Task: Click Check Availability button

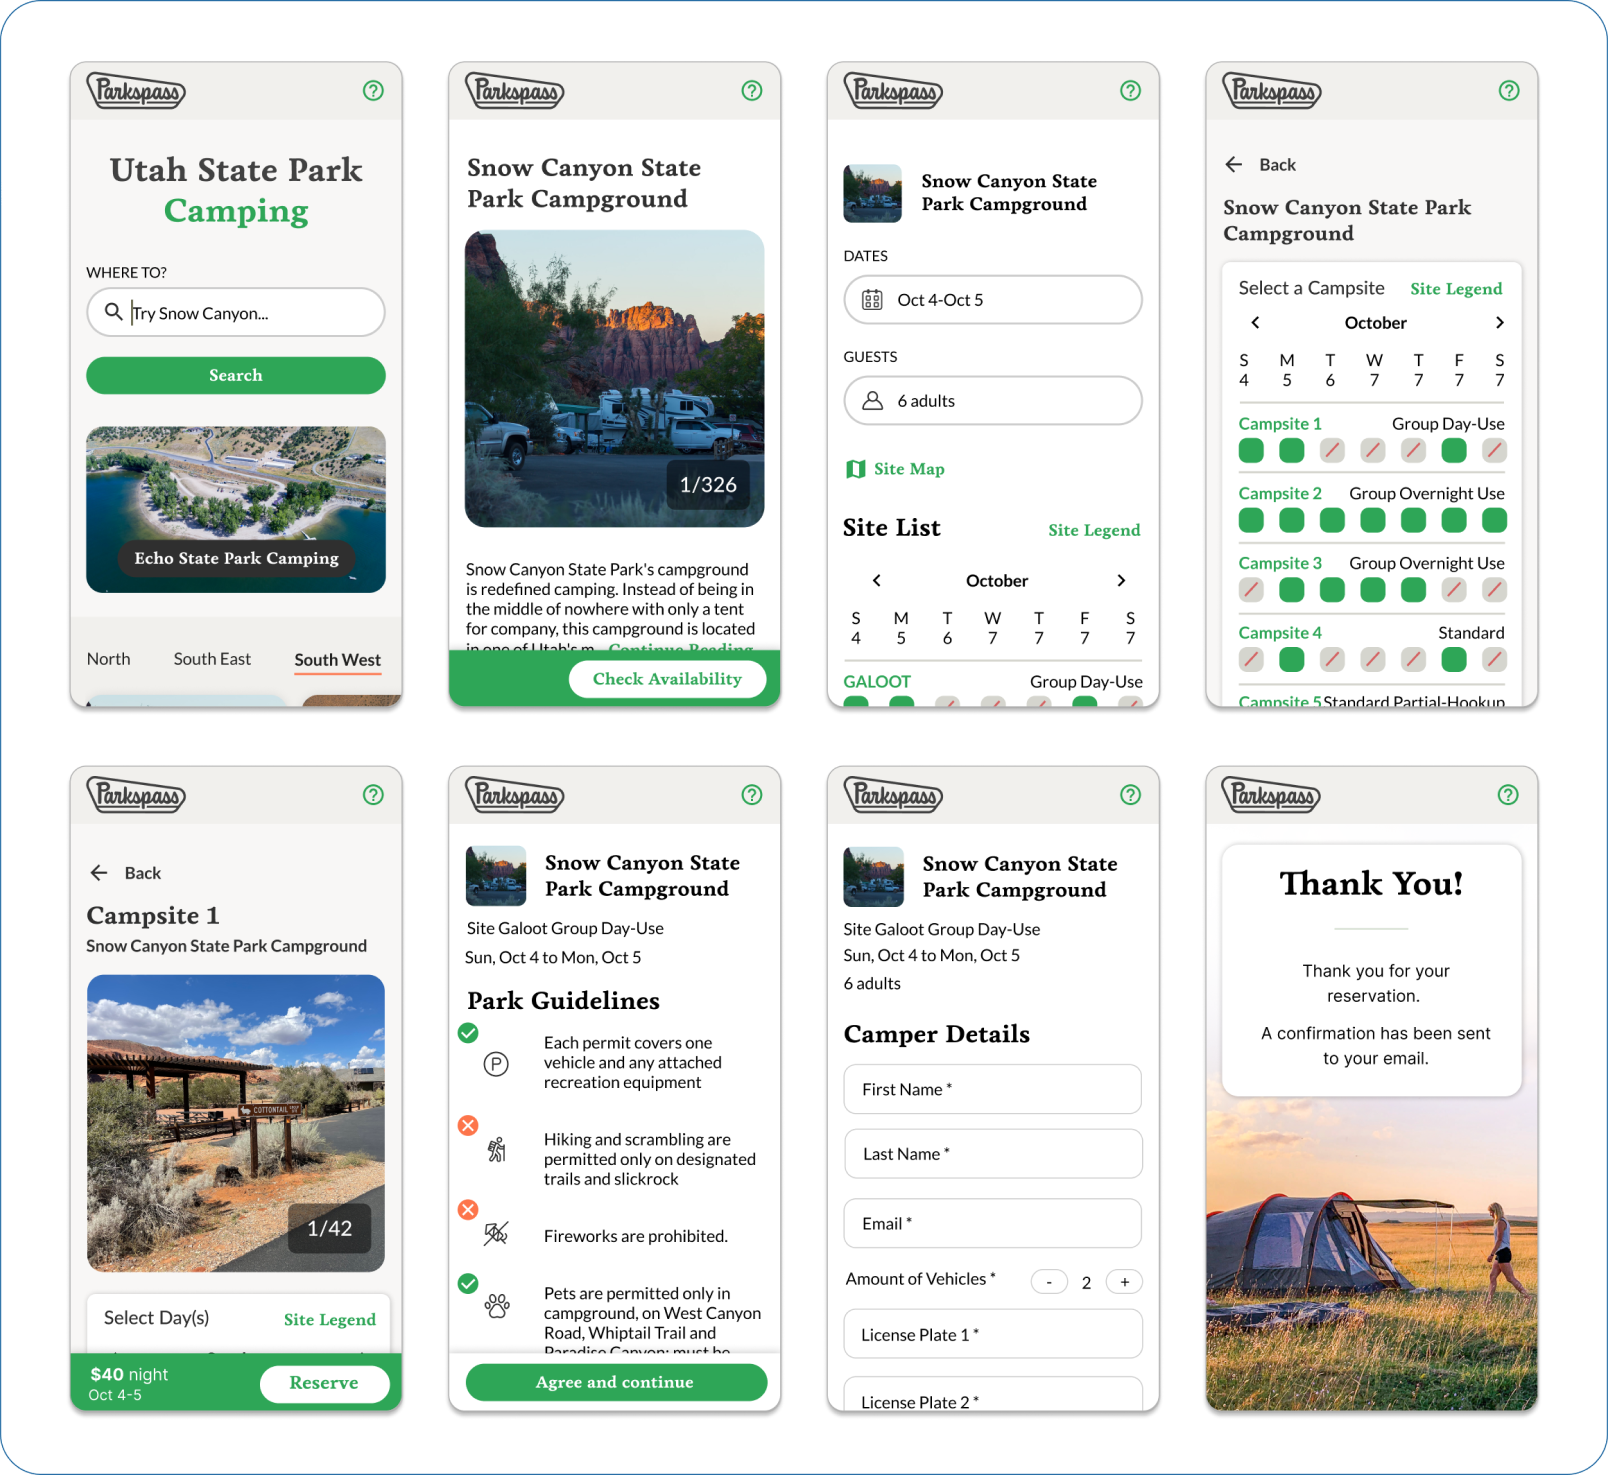Action: 667,679
